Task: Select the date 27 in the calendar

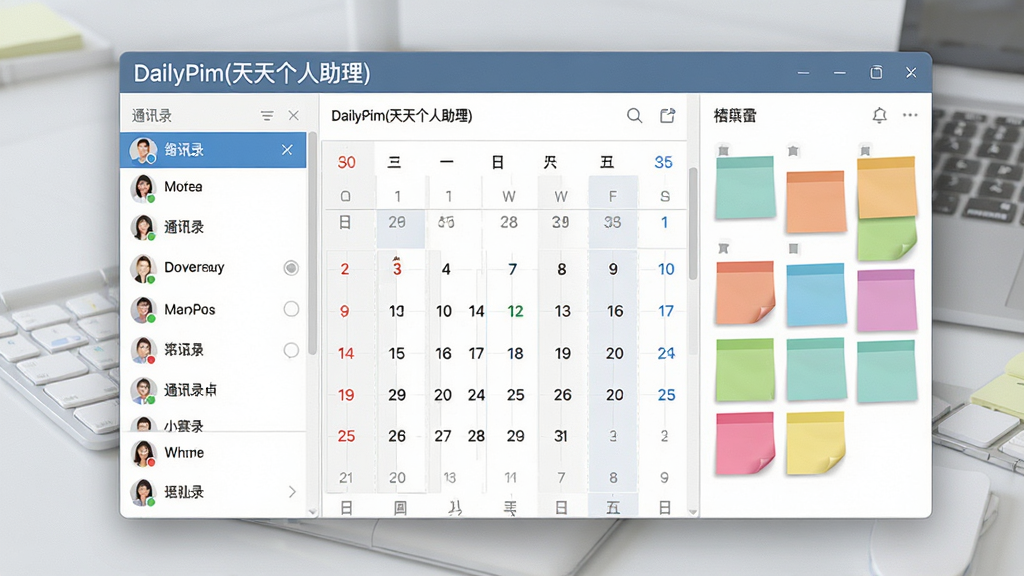Action: tap(443, 436)
